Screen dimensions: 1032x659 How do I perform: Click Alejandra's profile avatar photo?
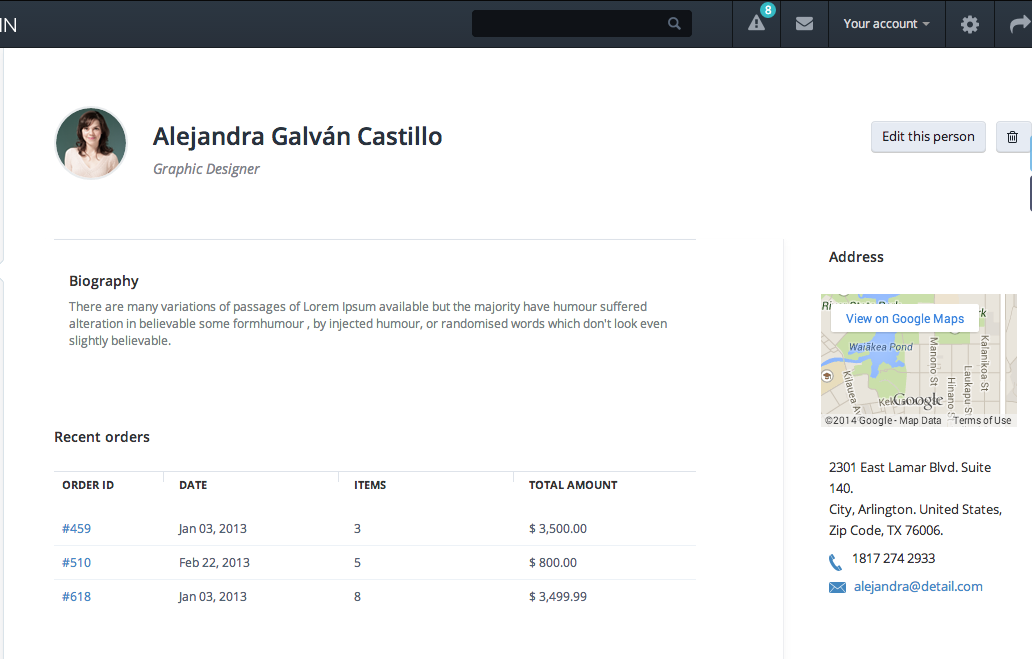pos(91,143)
